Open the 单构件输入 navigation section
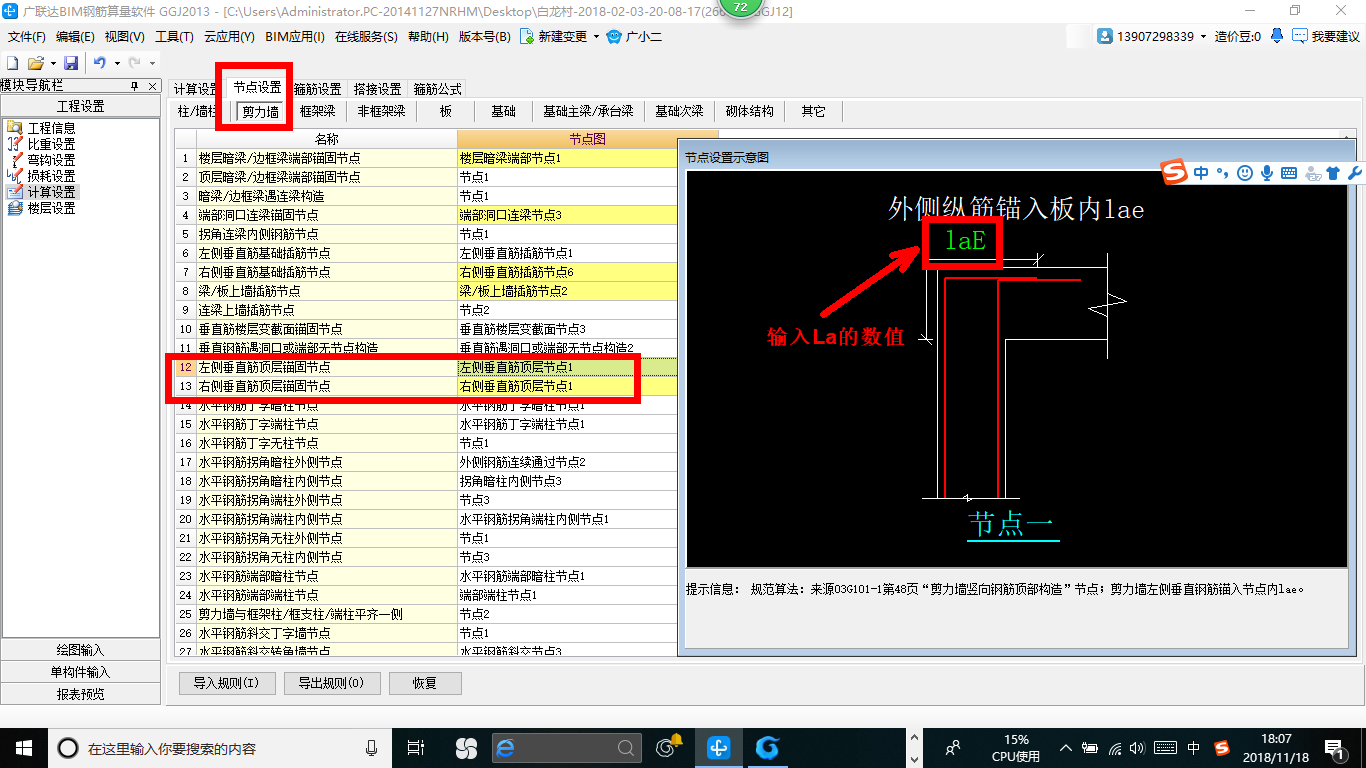The width and height of the screenshot is (1366, 768). (80, 672)
